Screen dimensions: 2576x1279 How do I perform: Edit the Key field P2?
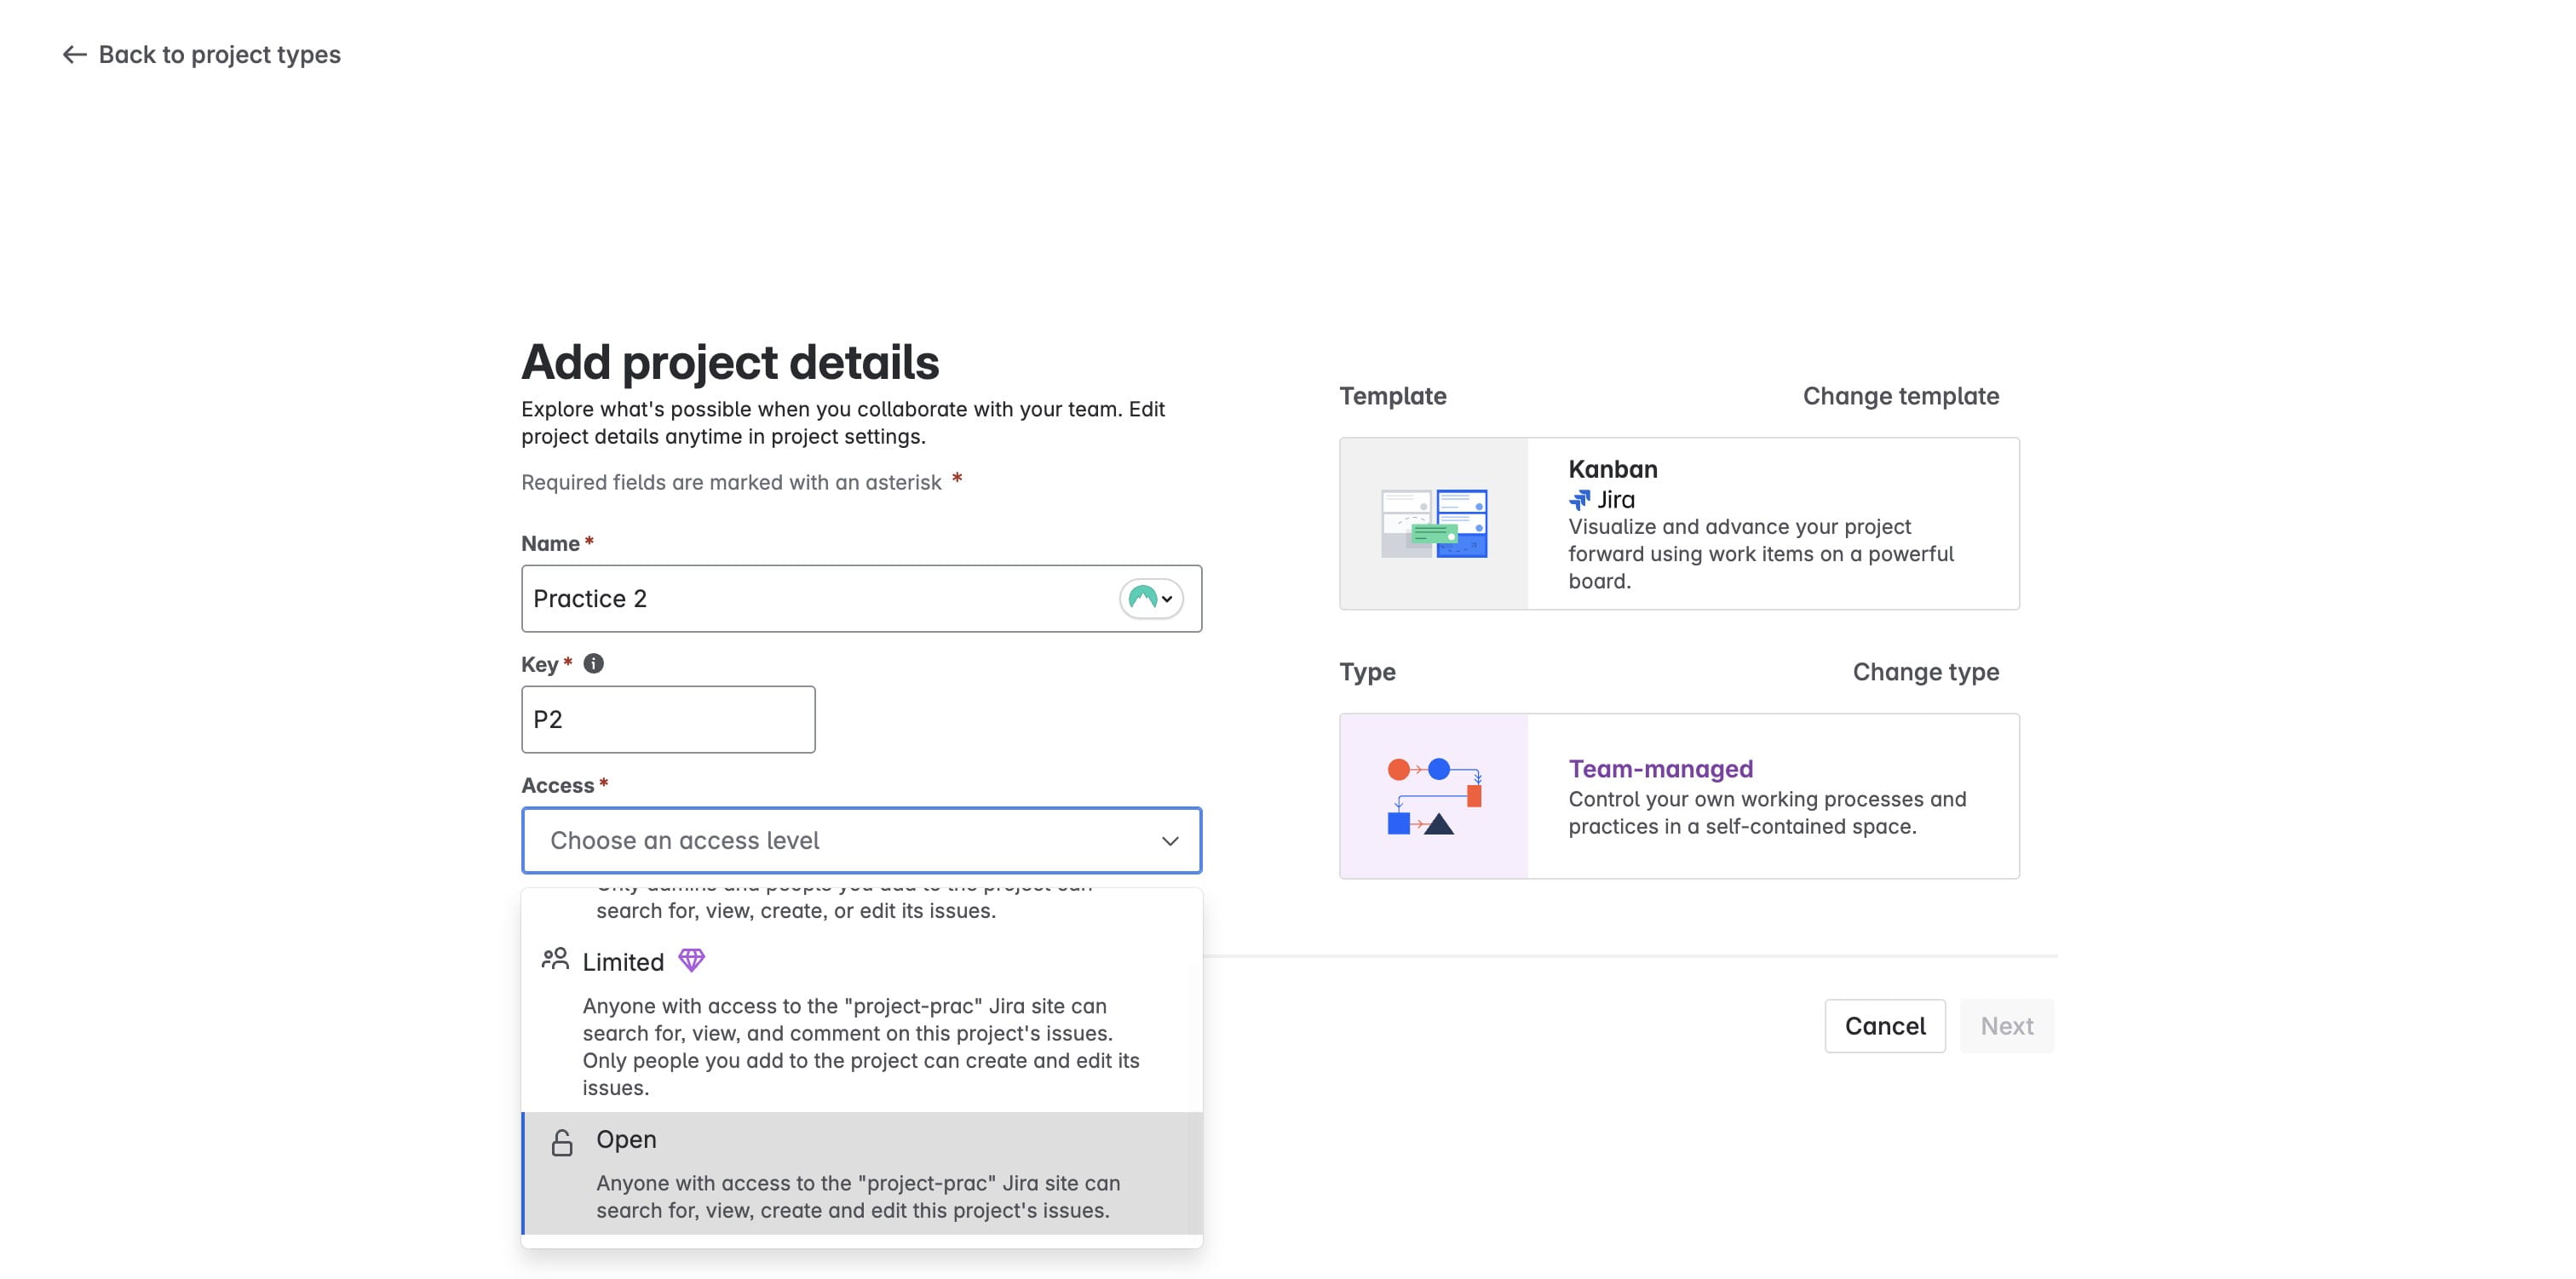[668, 719]
